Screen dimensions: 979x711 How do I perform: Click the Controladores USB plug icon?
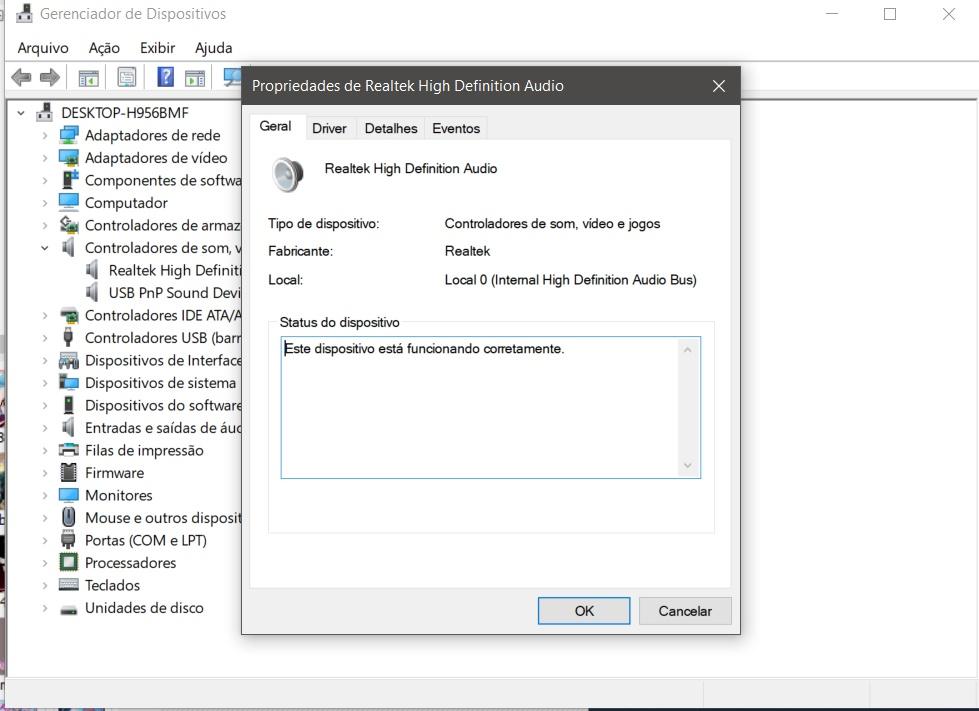pos(68,337)
